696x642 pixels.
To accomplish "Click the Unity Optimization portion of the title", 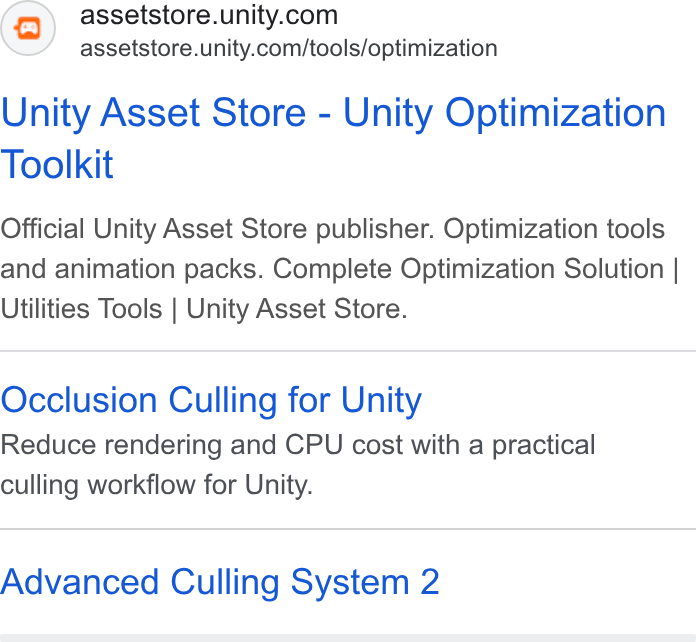I will click(505, 113).
